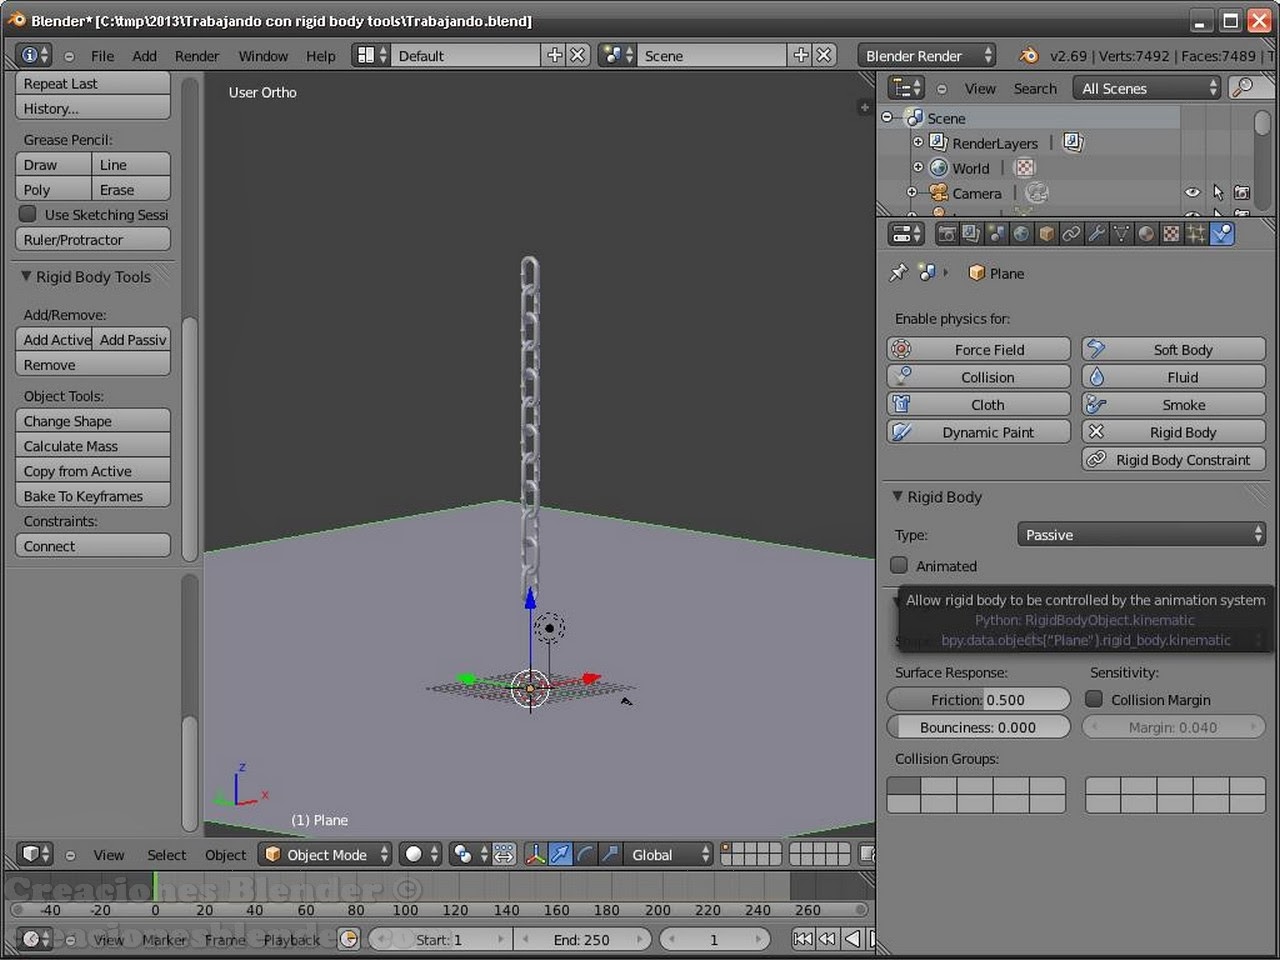Open the World properties globe icon
This screenshot has width=1280, height=960.
click(x=1021, y=233)
